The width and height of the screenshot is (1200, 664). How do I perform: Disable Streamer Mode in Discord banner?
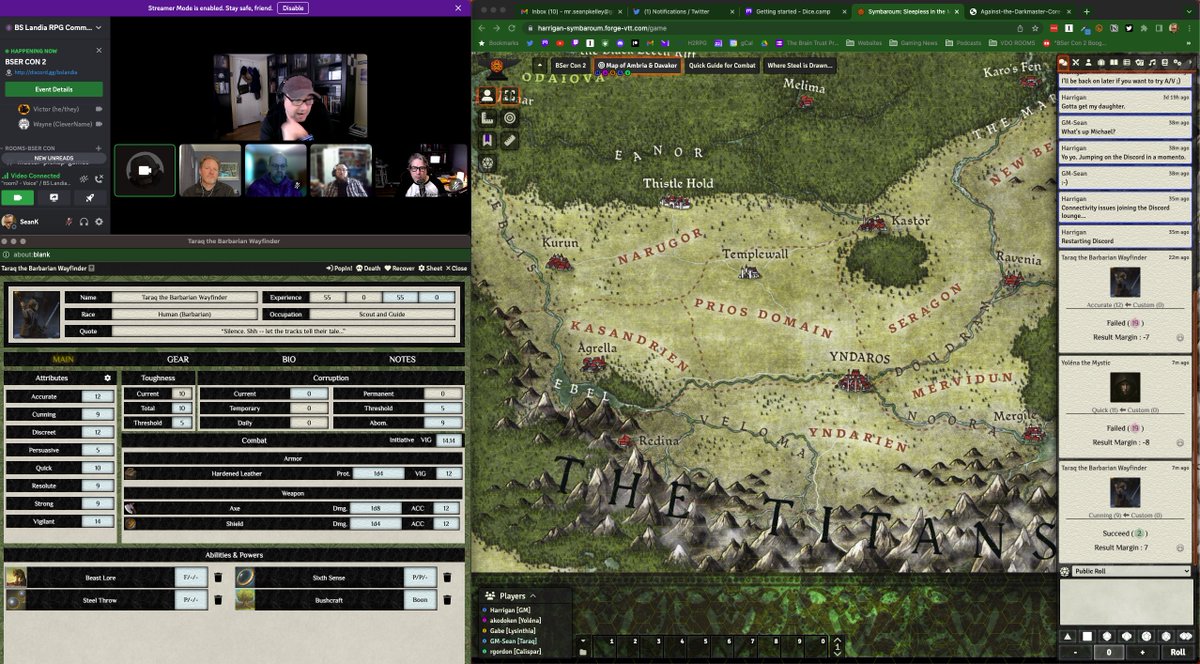coord(292,7)
